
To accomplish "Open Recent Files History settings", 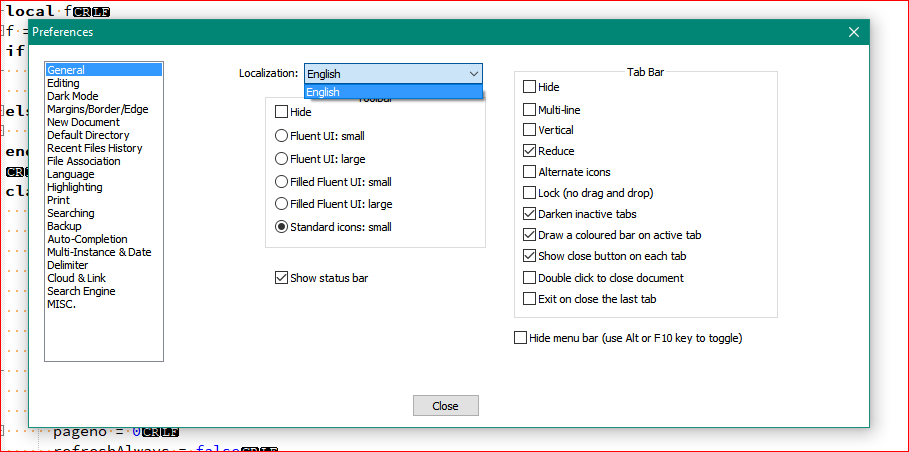I will (x=94, y=148).
